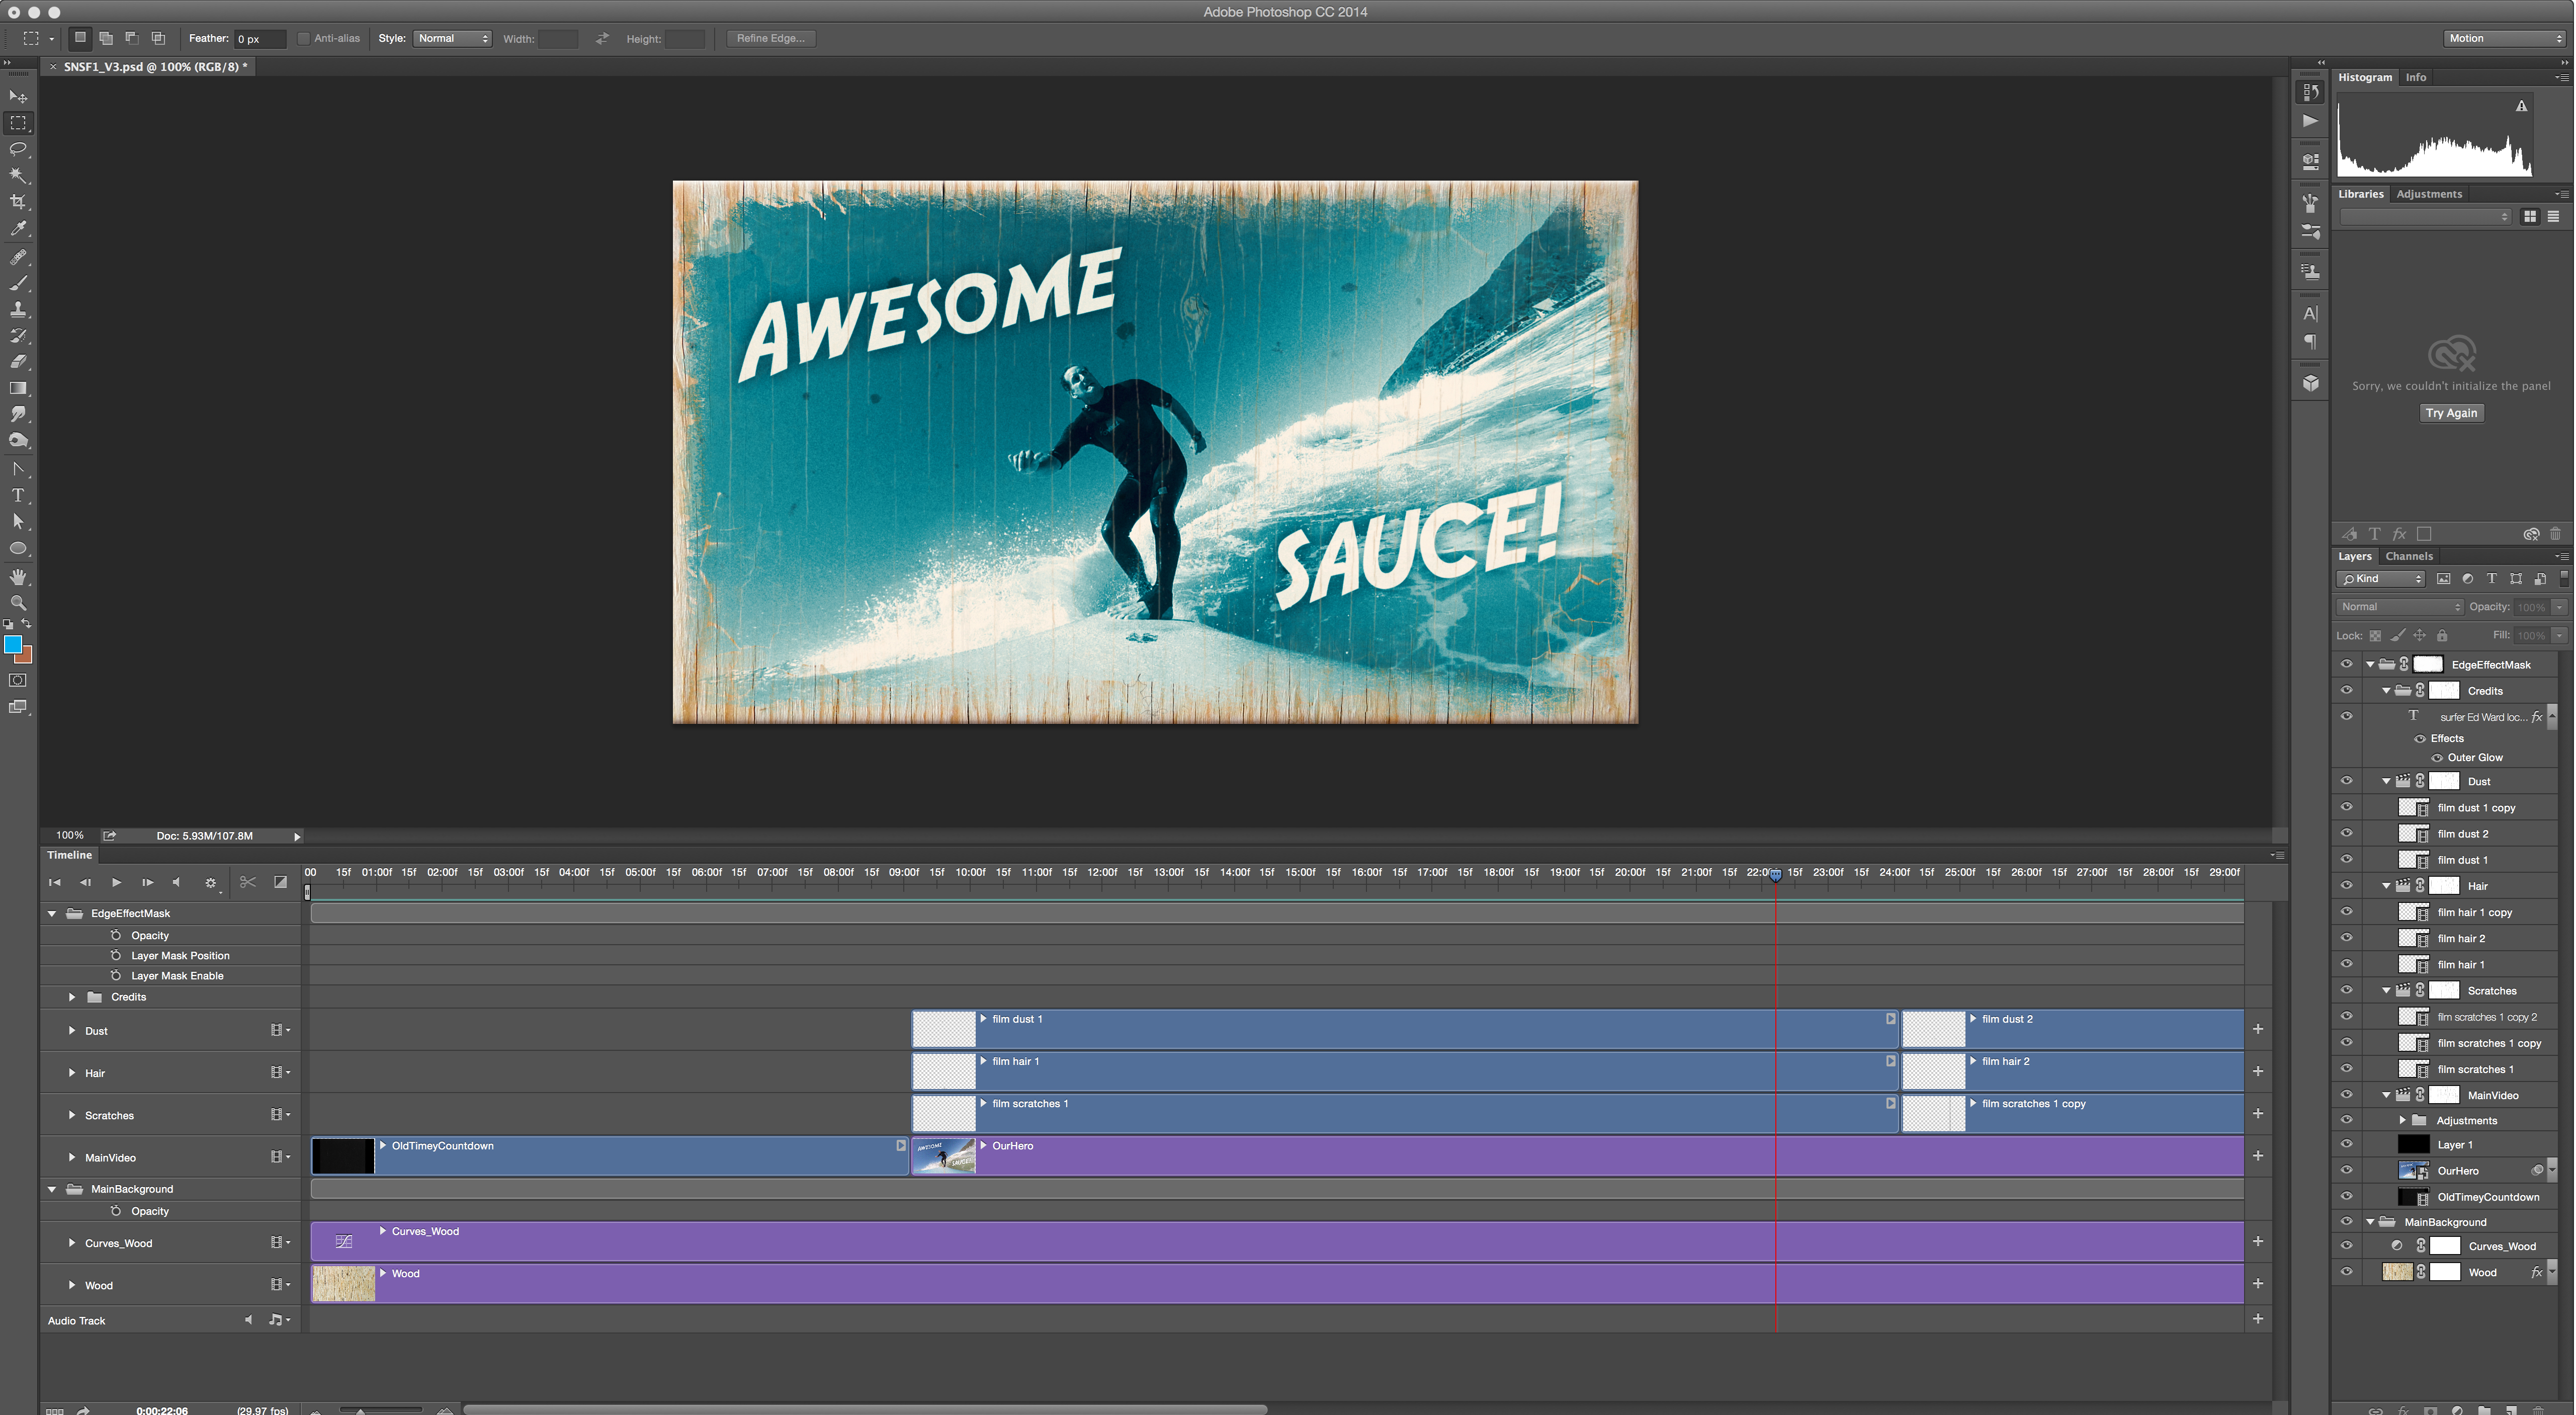This screenshot has width=2576, height=1415.
Task: Click the foreground color swatch
Action: (x=12, y=645)
